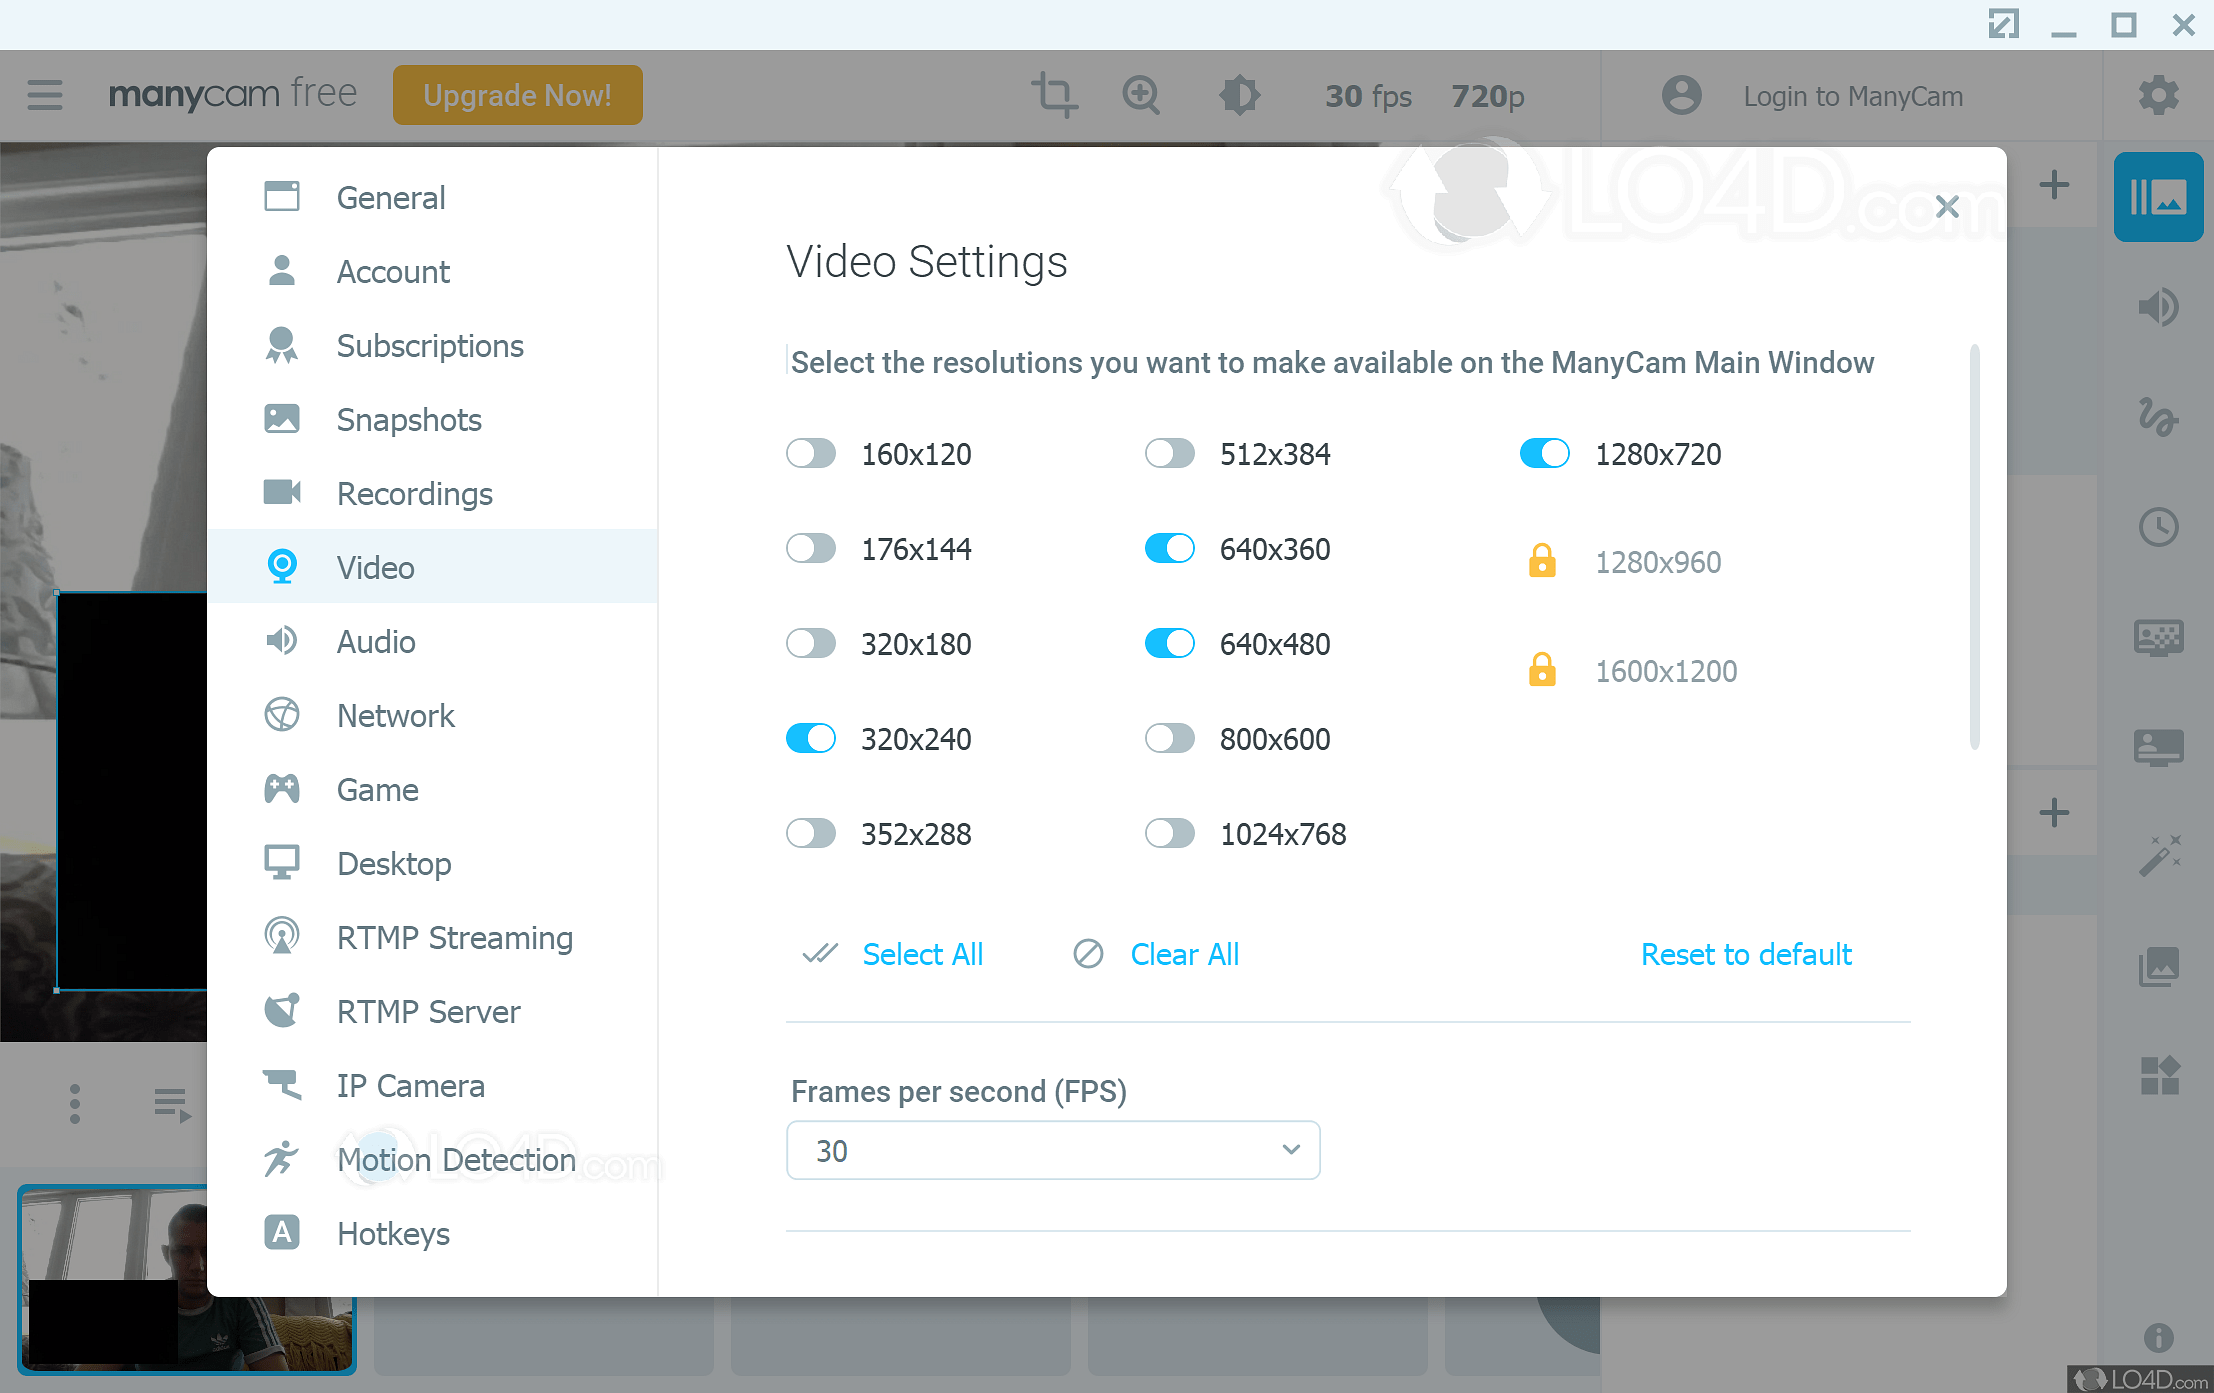Click the Reset to default link
The image size is (2214, 1393).
coord(1746,954)
